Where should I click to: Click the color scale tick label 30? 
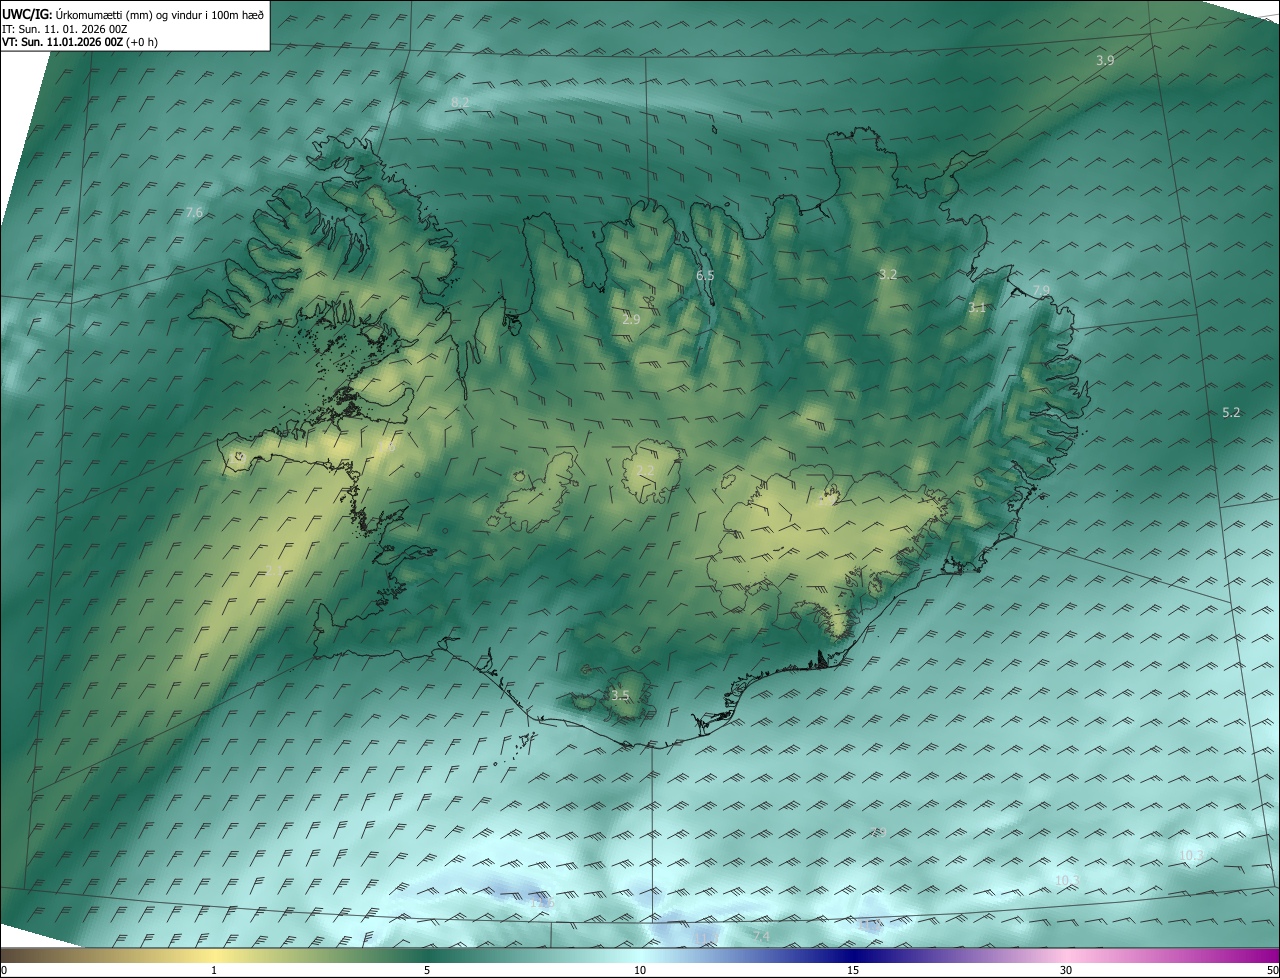1066,970
